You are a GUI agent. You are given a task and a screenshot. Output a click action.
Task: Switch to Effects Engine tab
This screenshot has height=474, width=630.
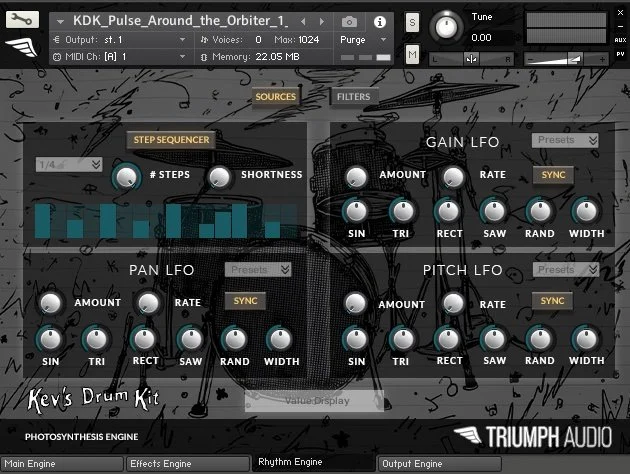tap(188, 464)
